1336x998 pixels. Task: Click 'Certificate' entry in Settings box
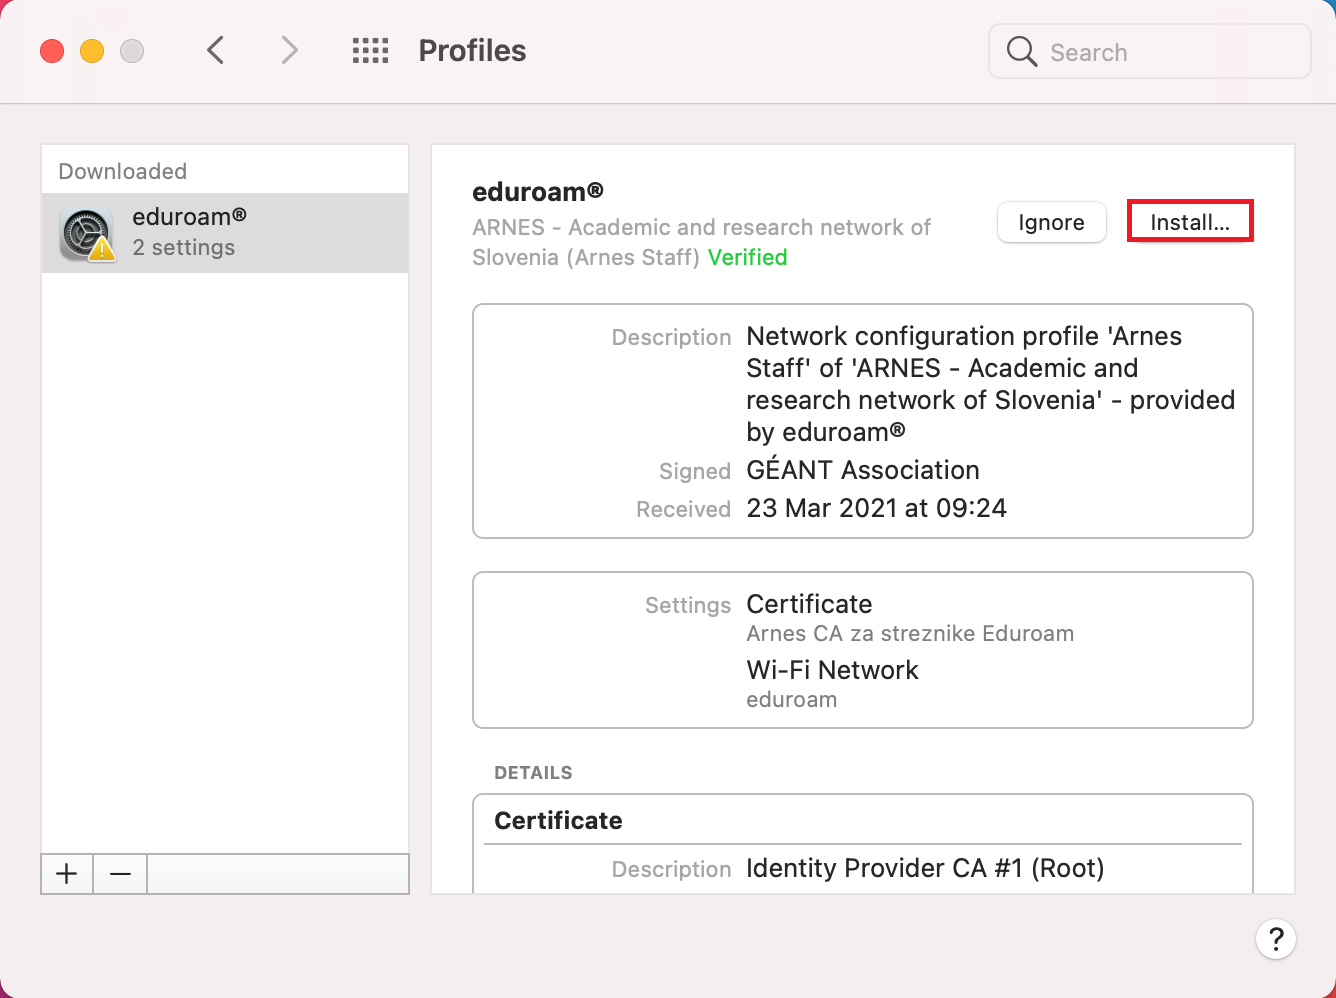pyautogui.click(x=809, y=604)
